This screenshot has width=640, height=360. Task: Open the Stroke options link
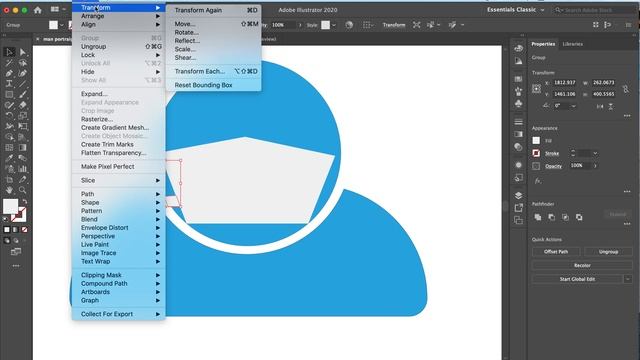coord(552,153)
